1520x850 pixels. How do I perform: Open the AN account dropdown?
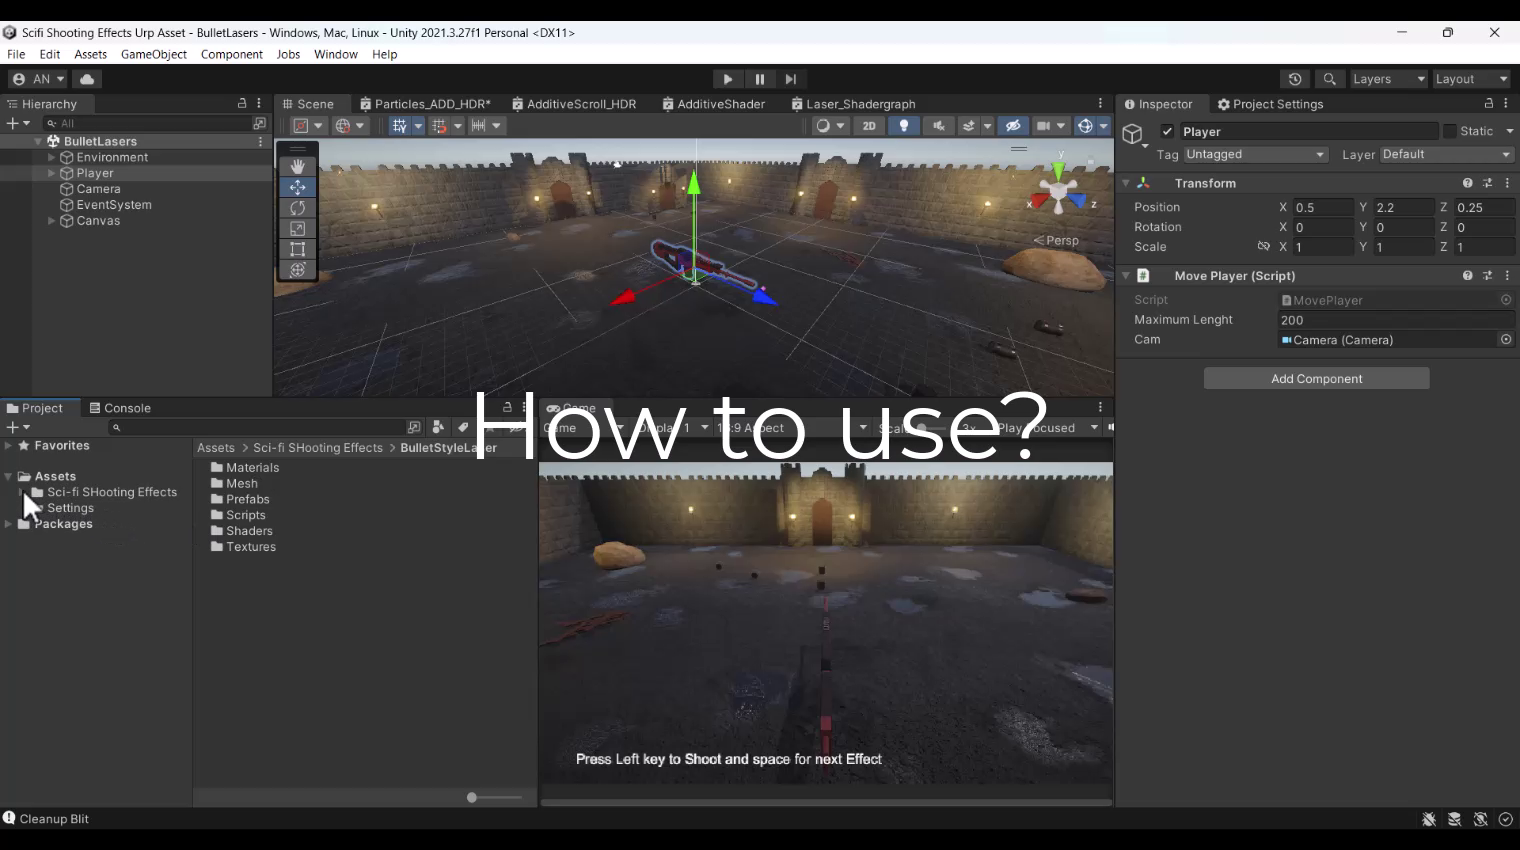[x=38, y=79]
